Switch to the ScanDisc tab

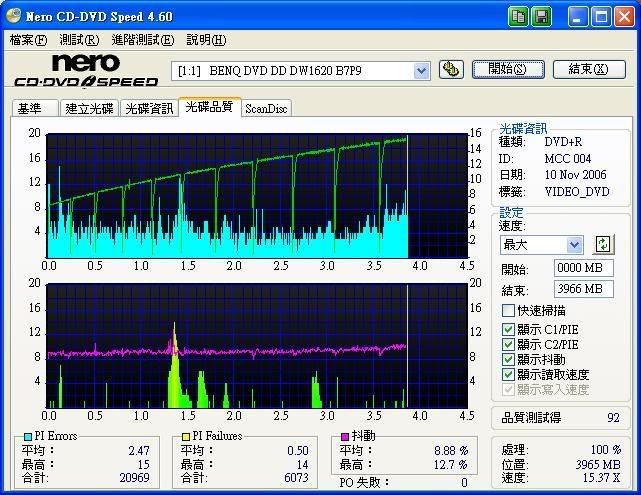pyautogui.click(x=266, y=108)
